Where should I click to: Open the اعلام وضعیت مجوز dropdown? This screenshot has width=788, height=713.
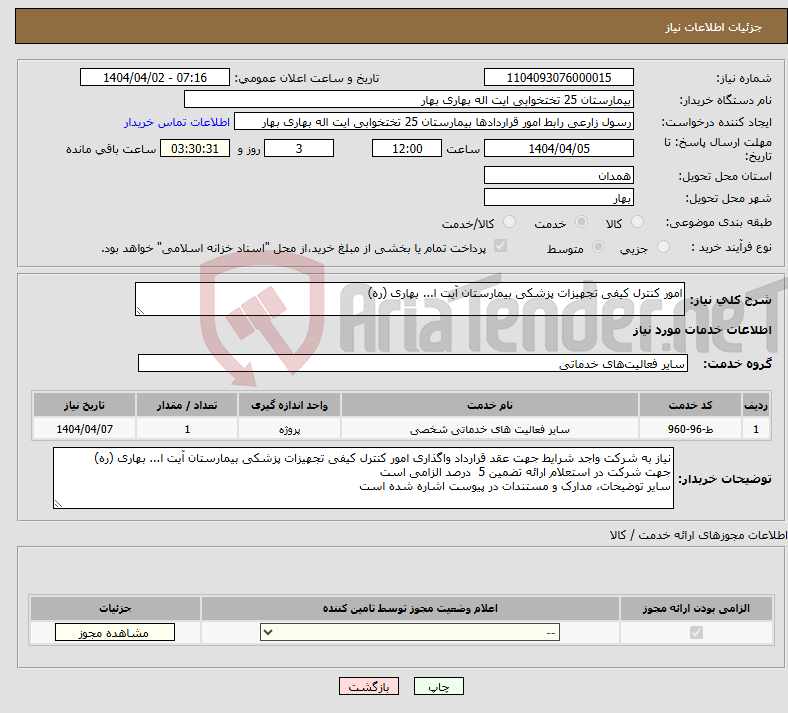click(410, 633)
